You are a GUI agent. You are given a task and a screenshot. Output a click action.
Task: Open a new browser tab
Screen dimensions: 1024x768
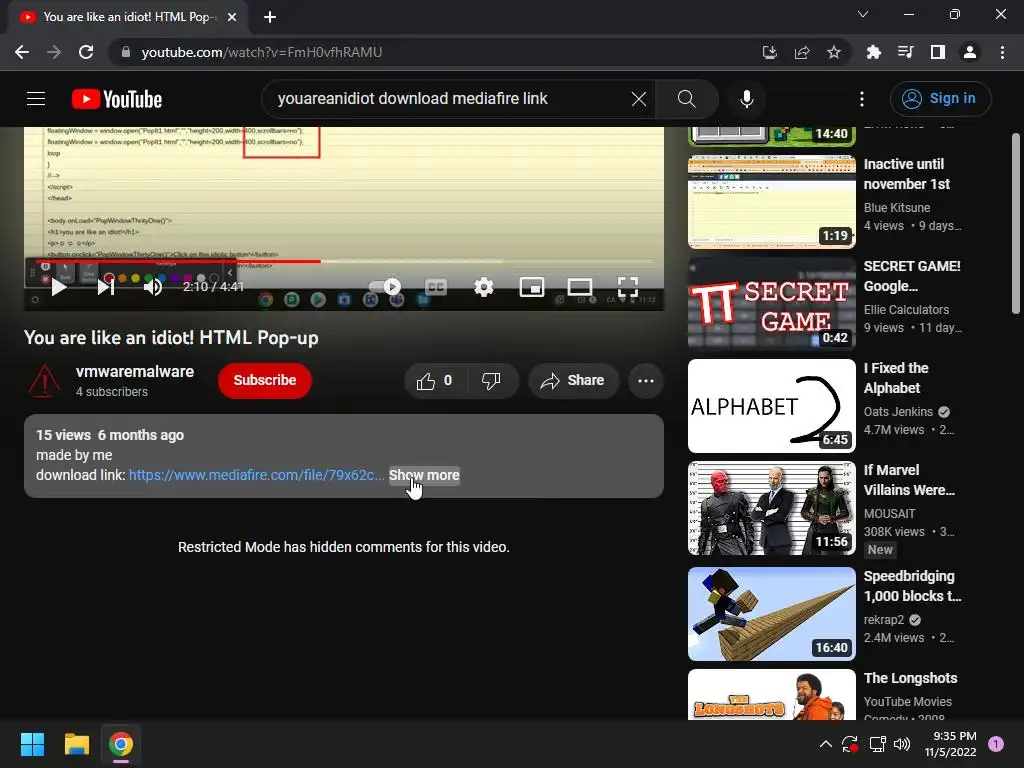click(x=270, y=17)
